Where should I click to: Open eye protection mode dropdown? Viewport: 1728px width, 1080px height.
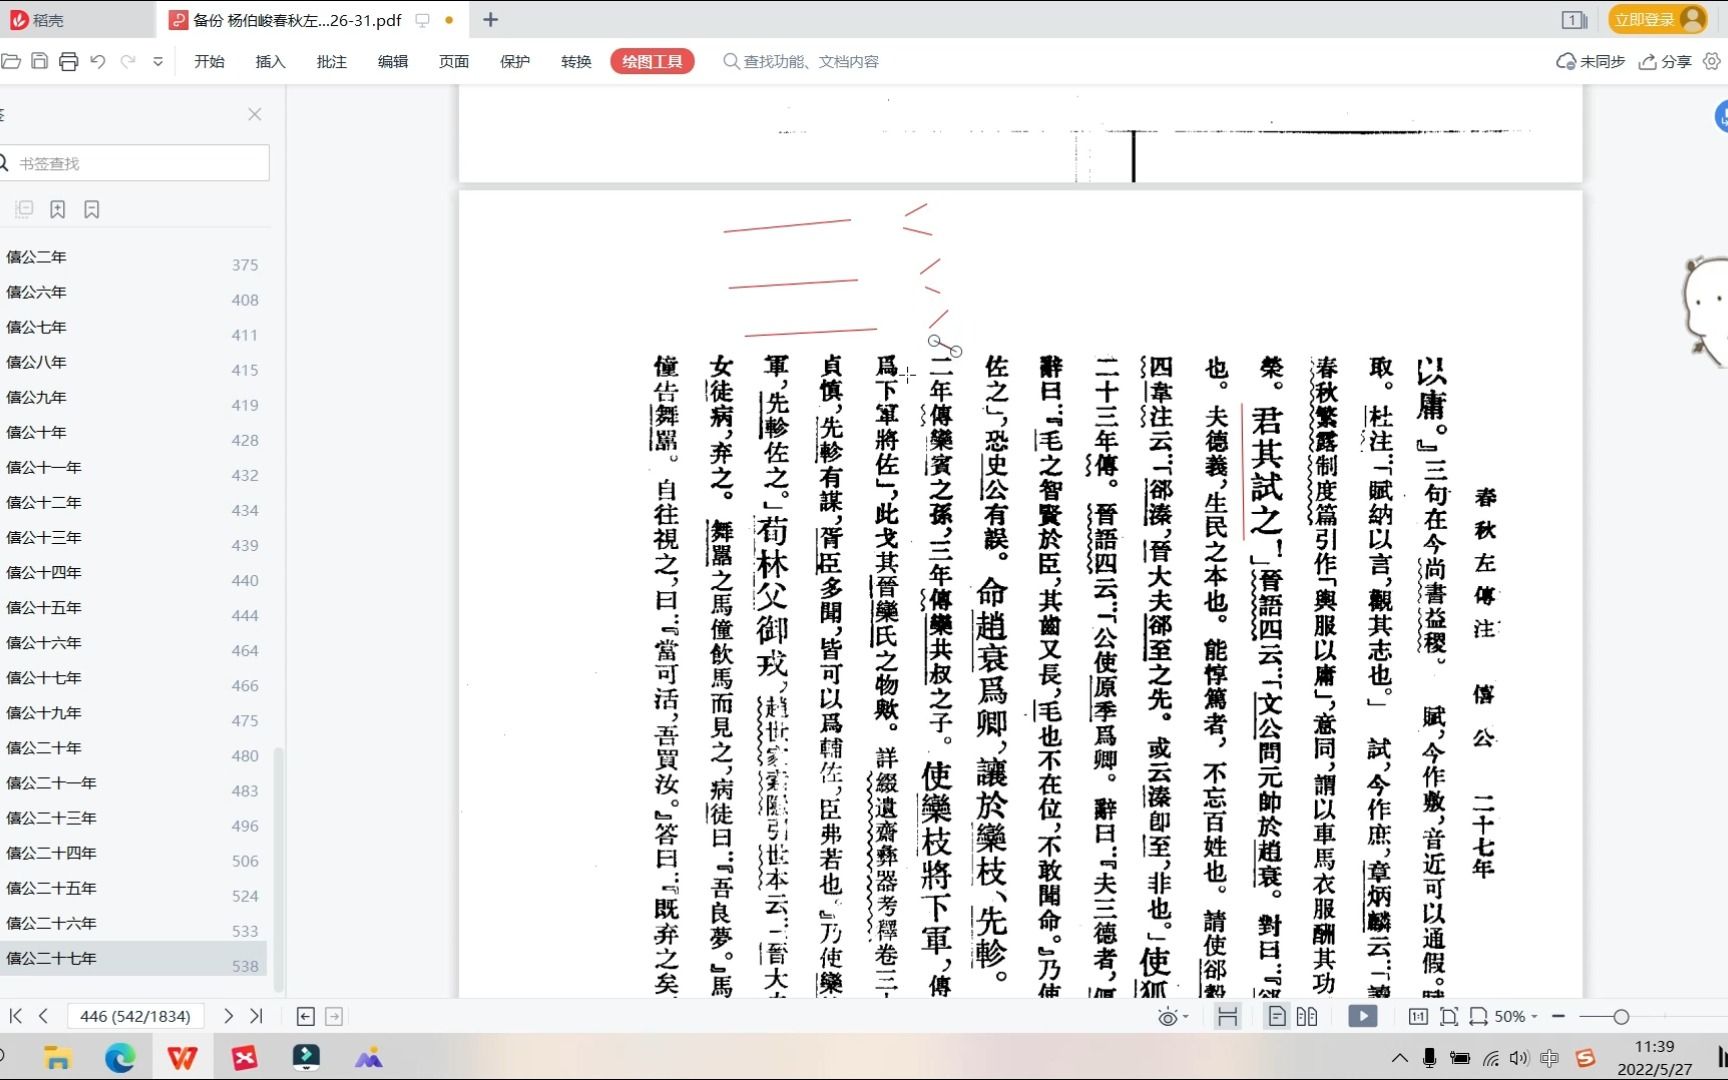tap(1172, 1017)
